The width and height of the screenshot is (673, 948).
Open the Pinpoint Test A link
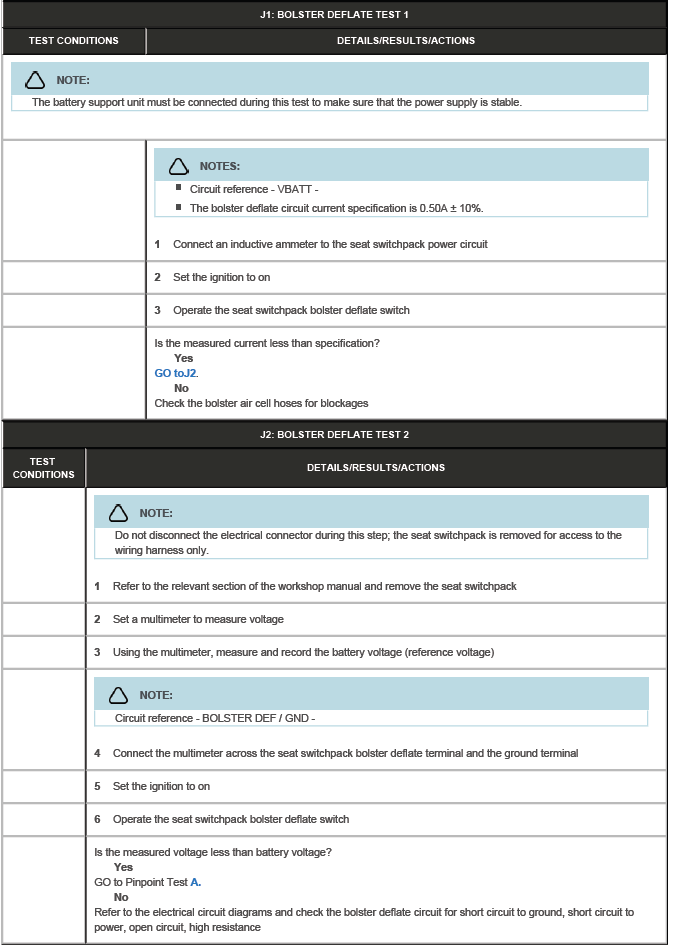[195, 882]
